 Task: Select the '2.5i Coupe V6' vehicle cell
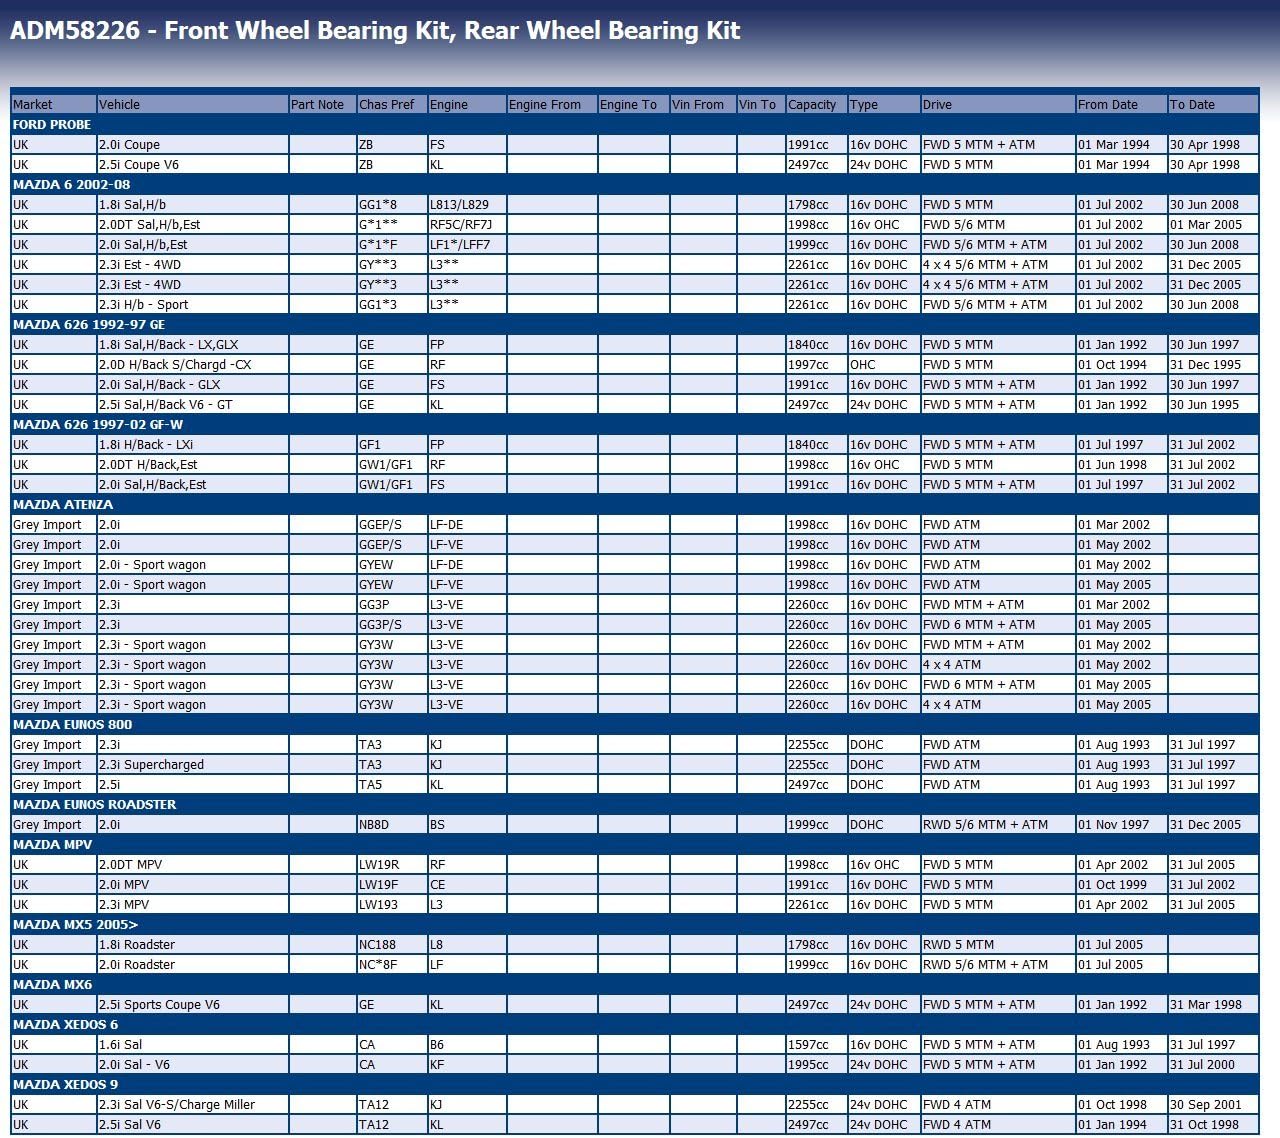(x=193, y=164)
